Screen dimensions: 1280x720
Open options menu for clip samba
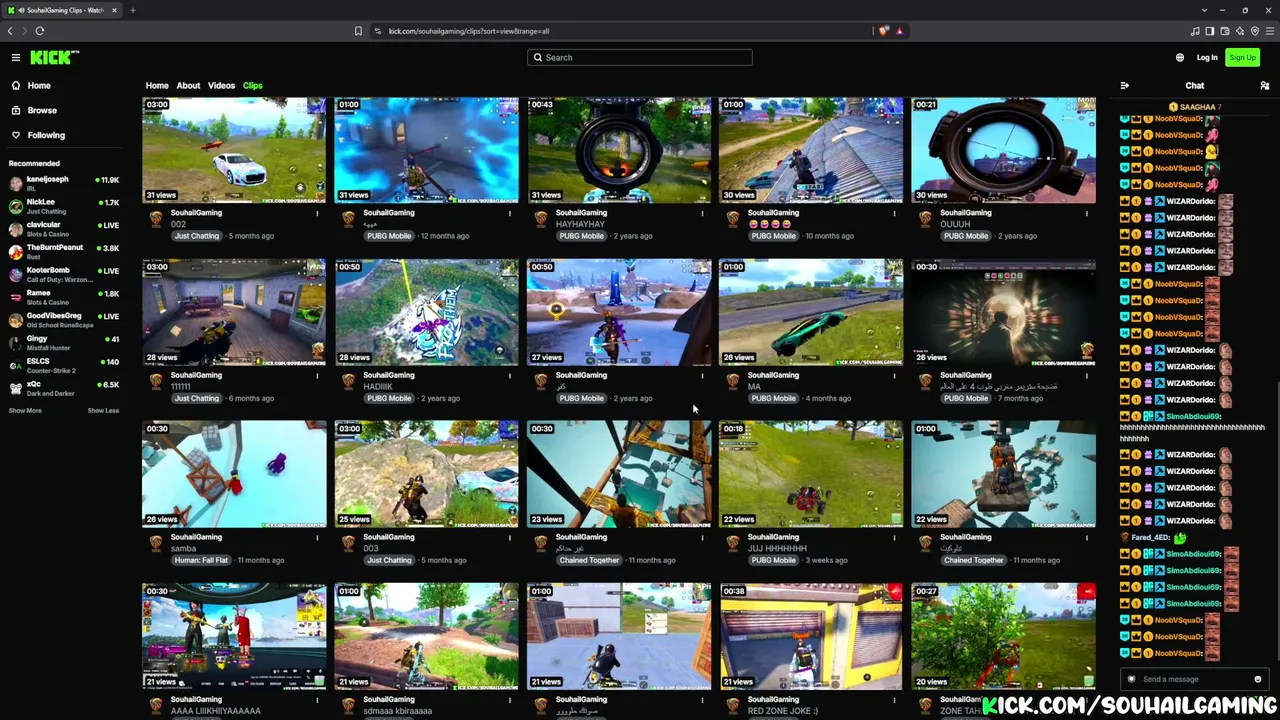(318, 537)
